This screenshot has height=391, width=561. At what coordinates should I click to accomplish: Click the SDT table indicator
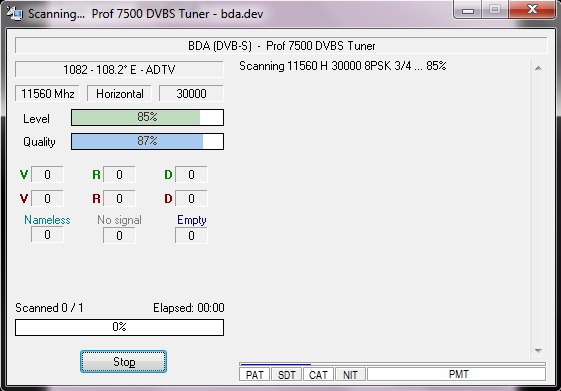(x=287, y=375)
